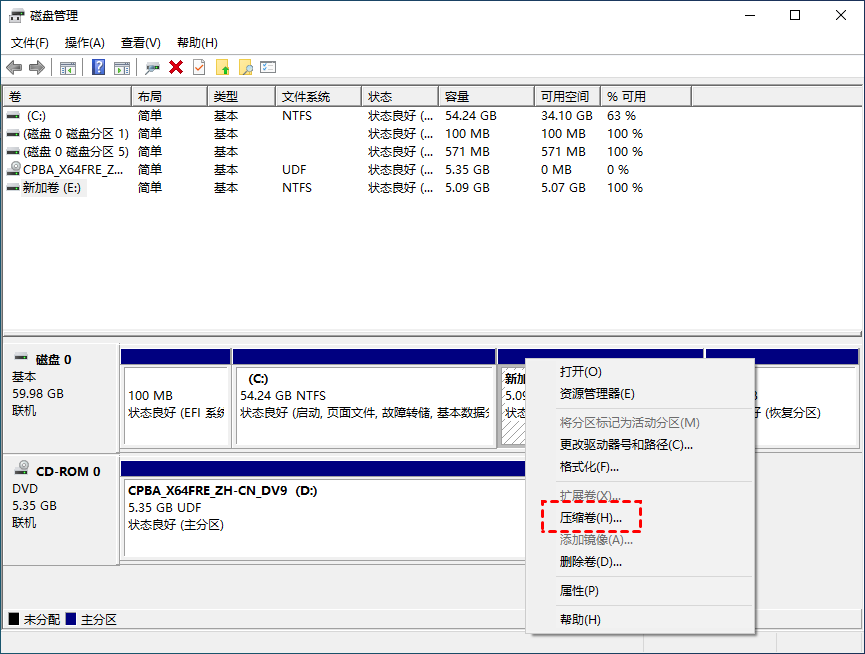Select 删除卷(D)... in context menu
The width and height of the screenshot is (865, 654).
pyautogui.click(x=640, y=562)
